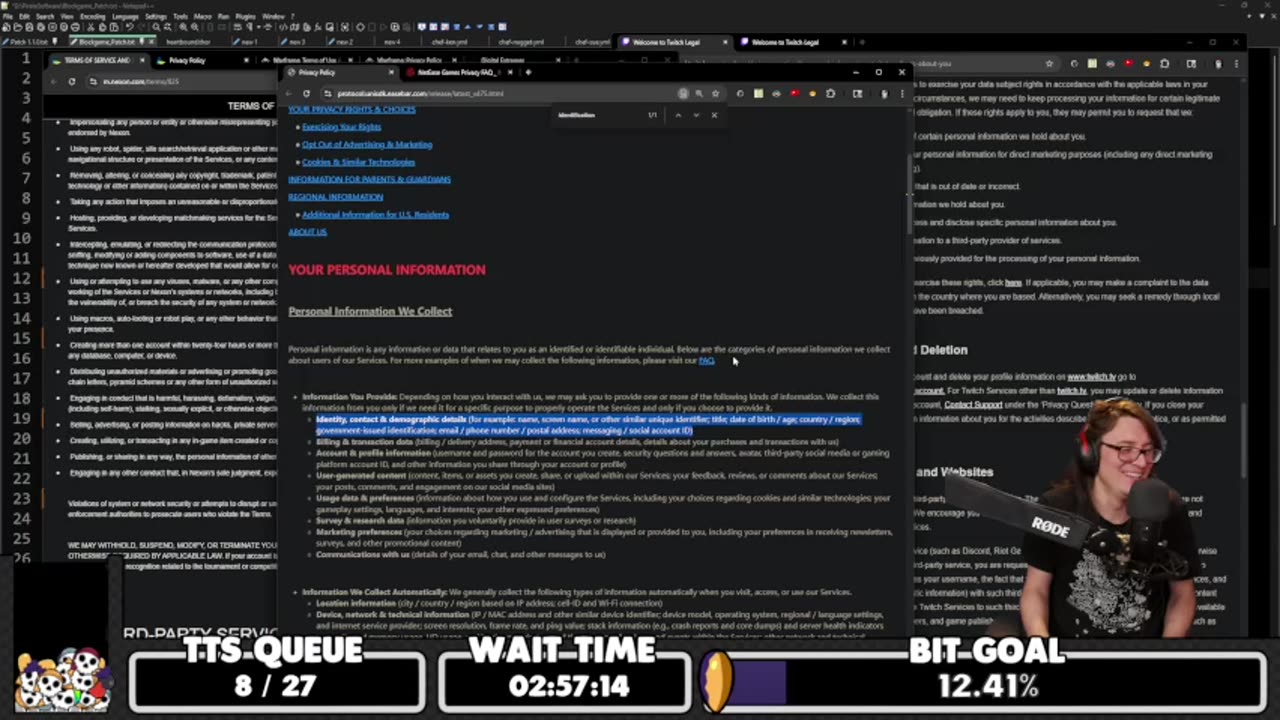This screenshot has height=720, width=1280.
Task: View site information for the front Privacy Policy page
Action: coord(327,93)
